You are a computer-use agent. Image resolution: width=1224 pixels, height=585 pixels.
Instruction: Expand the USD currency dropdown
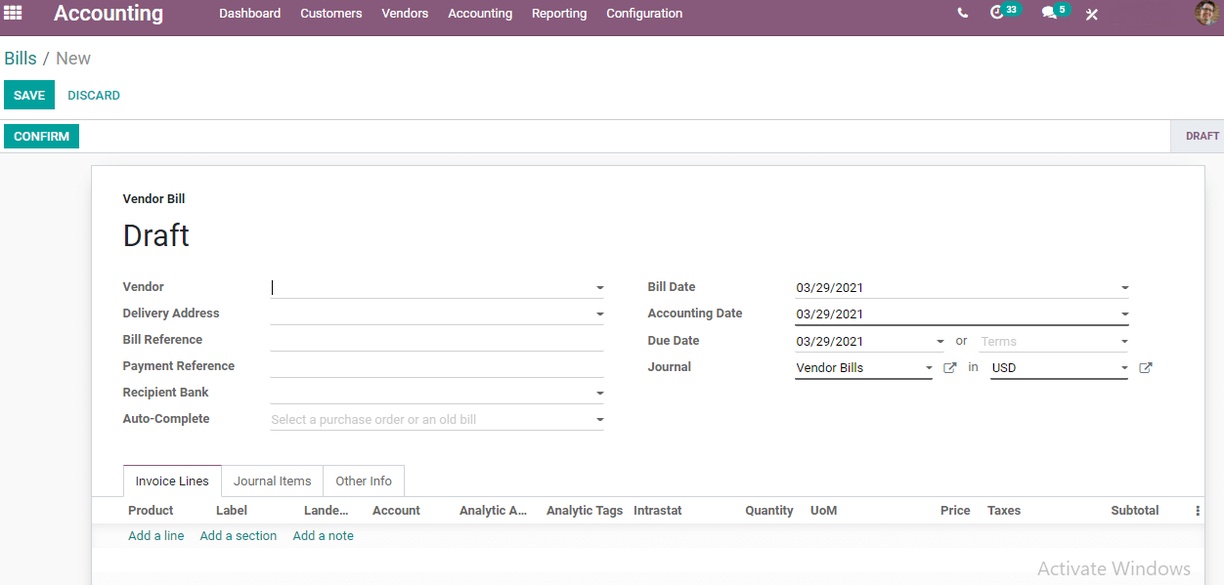[x=1125, y=368]
